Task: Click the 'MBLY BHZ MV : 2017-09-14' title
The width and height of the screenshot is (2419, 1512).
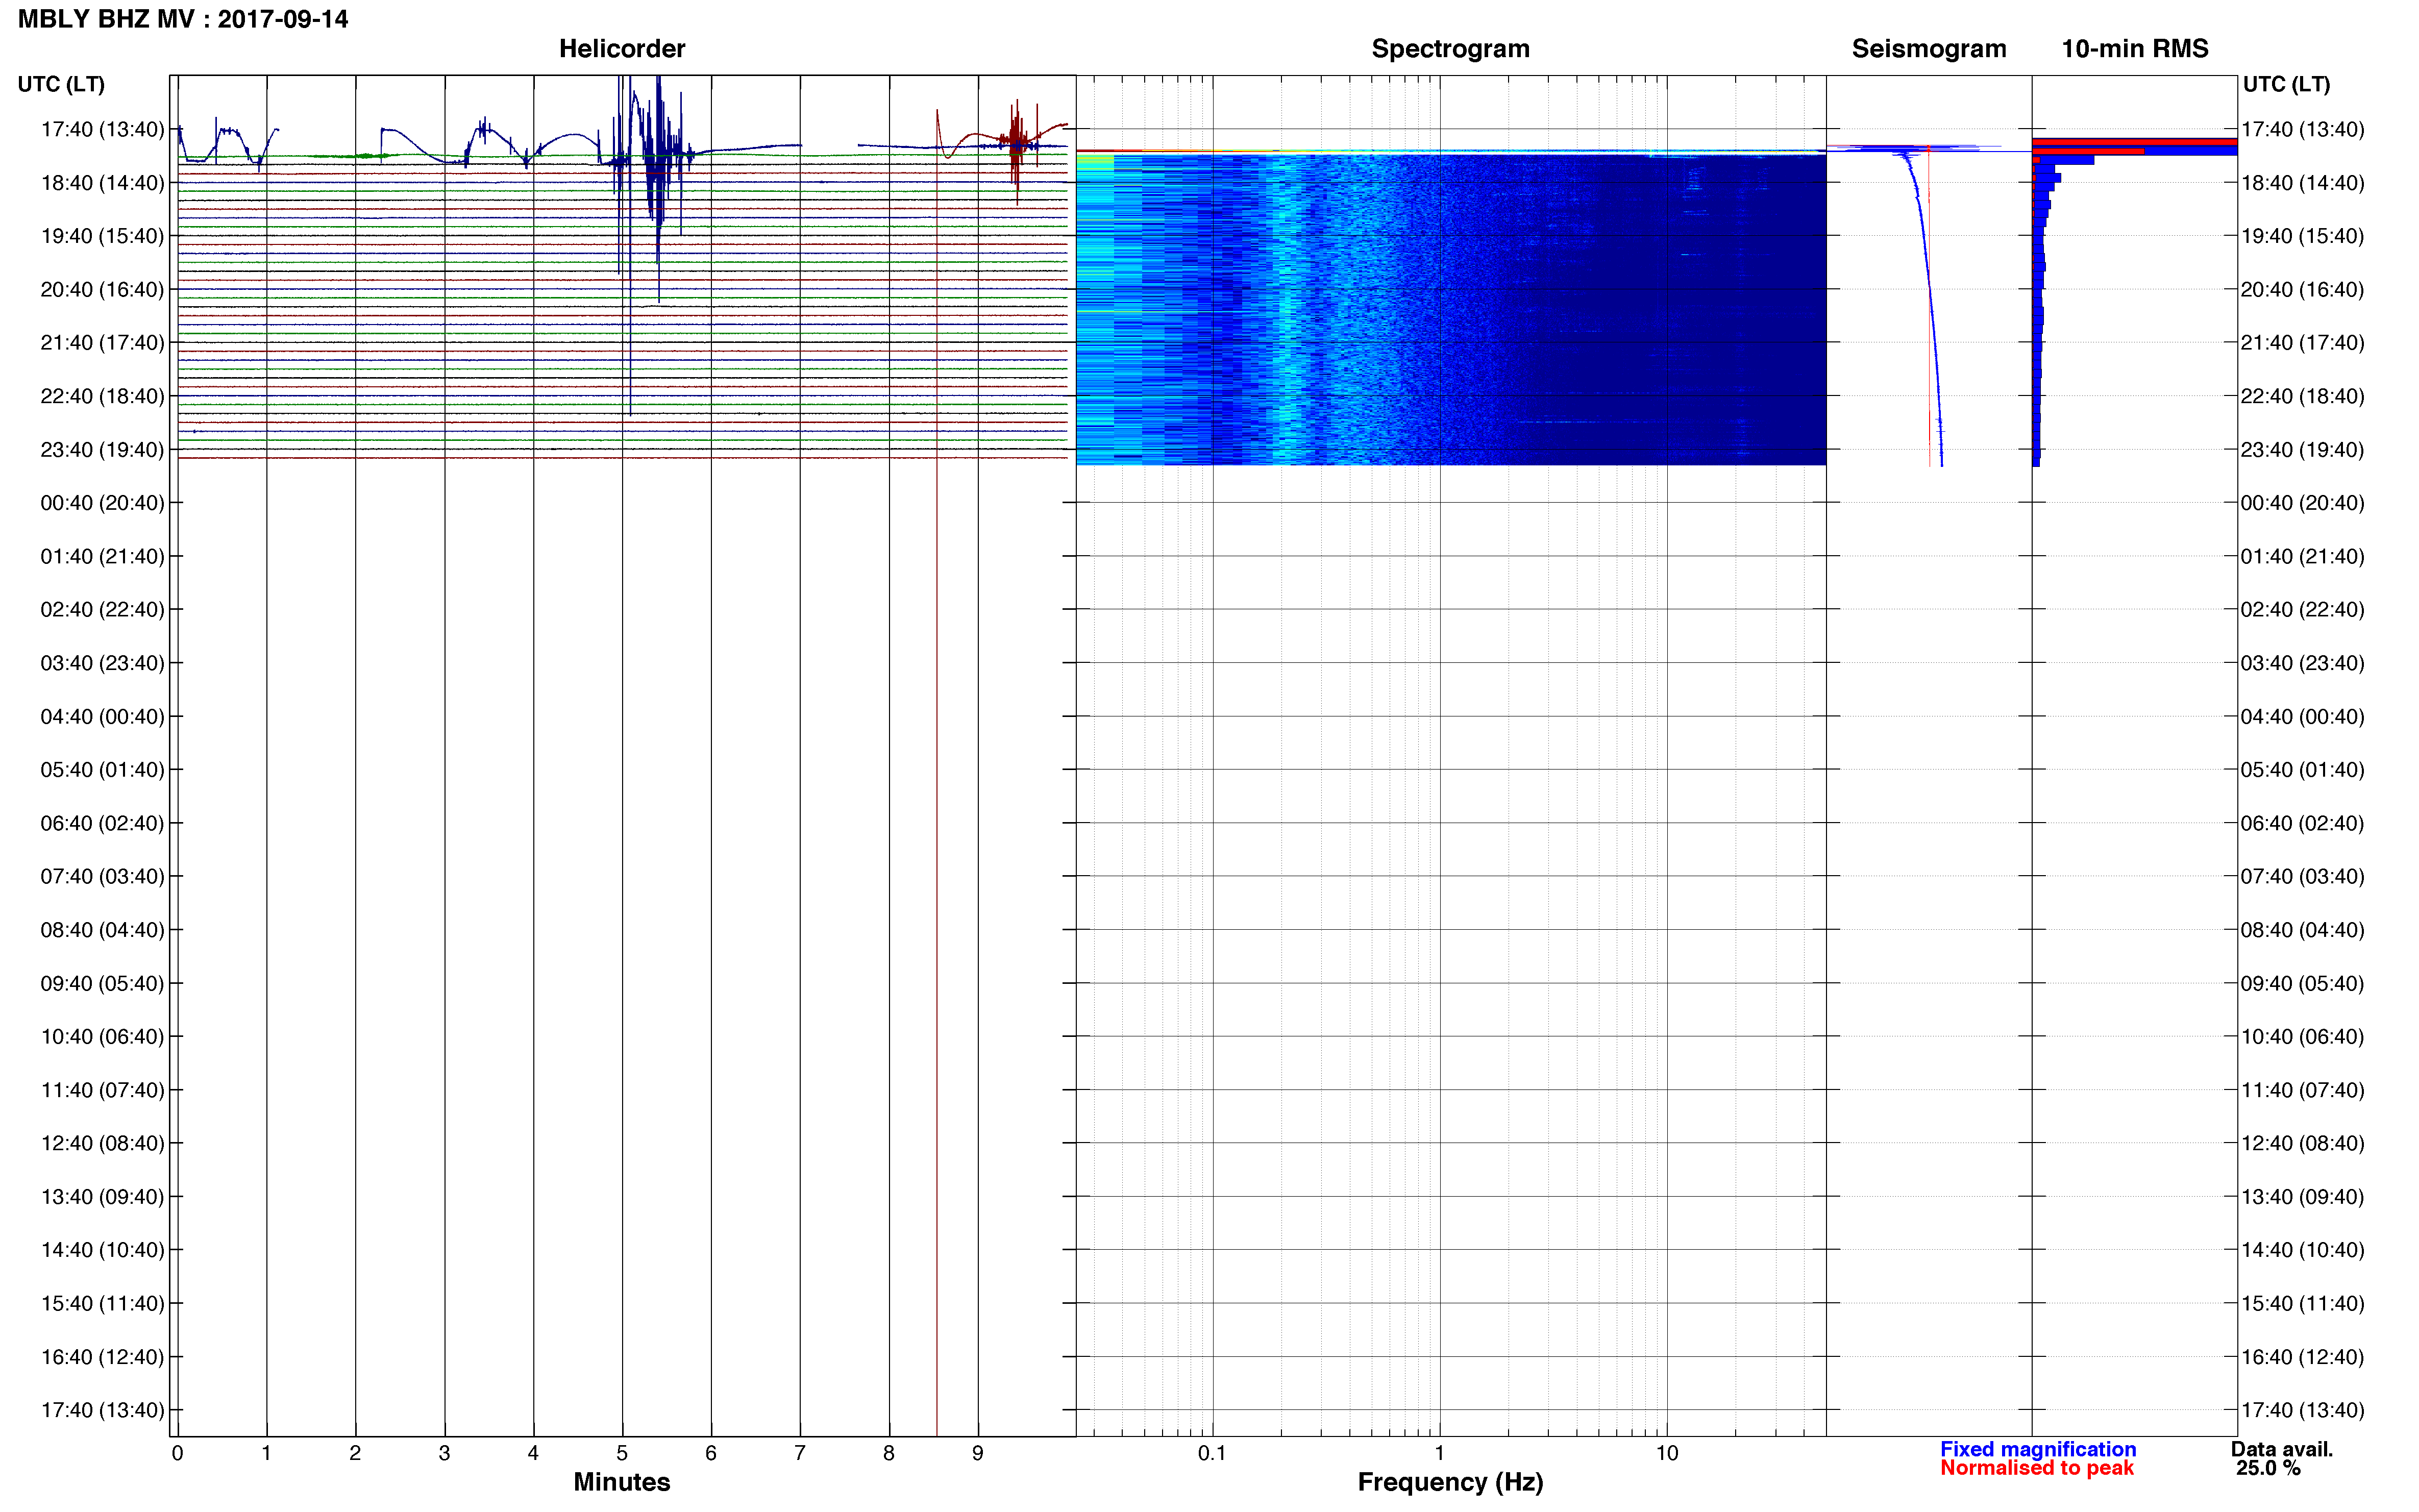Action: click(x=183, y=19)
